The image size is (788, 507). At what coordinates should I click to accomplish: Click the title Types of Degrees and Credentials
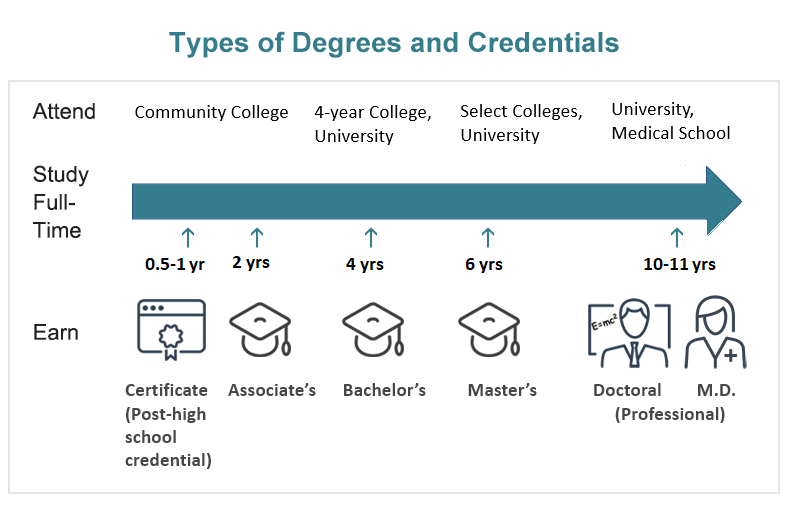394,43
